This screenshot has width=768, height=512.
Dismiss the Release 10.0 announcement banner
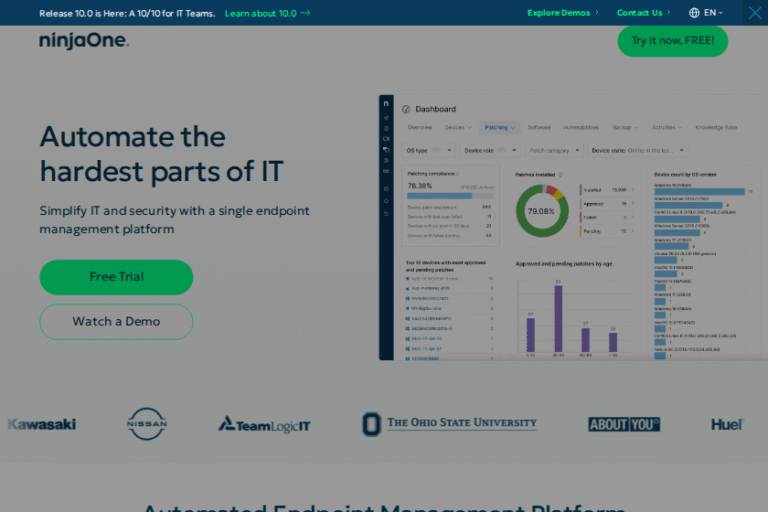coord(755,13)
